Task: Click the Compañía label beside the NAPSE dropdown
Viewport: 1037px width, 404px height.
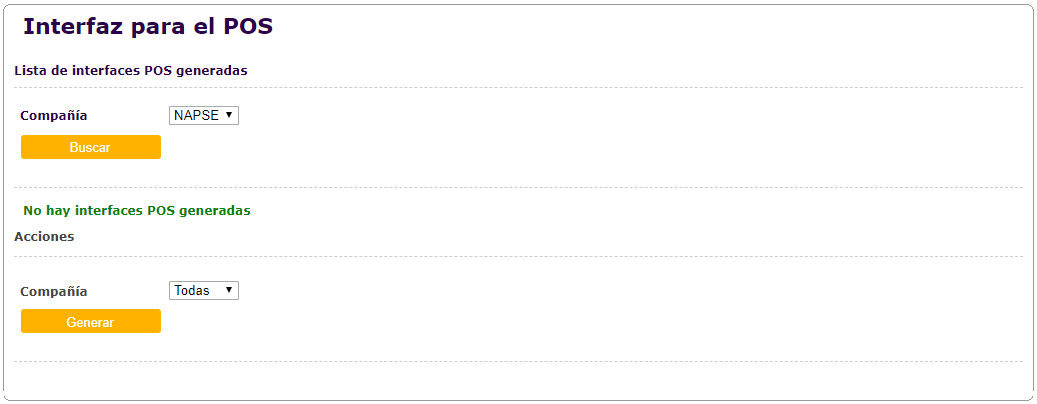Action: point(54,116)
